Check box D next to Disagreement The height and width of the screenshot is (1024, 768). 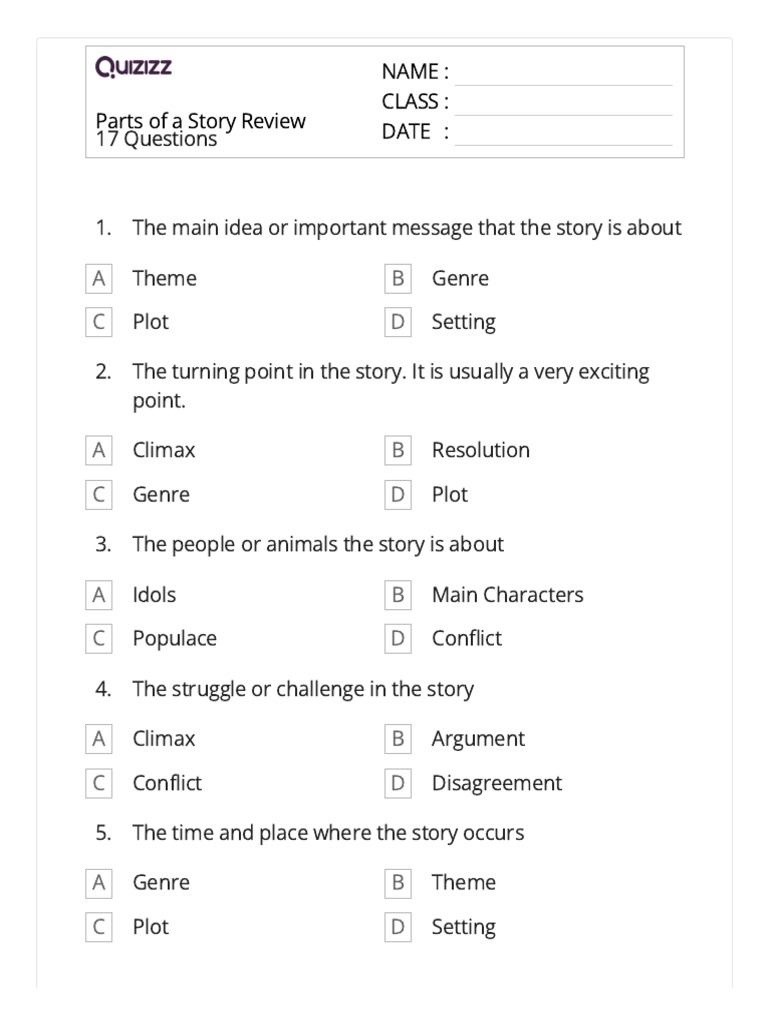[x=397, y=783]
